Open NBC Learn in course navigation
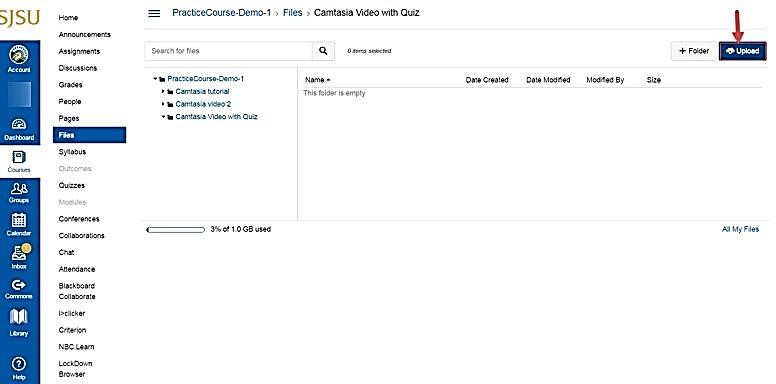Screen dimensions: 776x384 pyautogui.click(x=76, y=347)
